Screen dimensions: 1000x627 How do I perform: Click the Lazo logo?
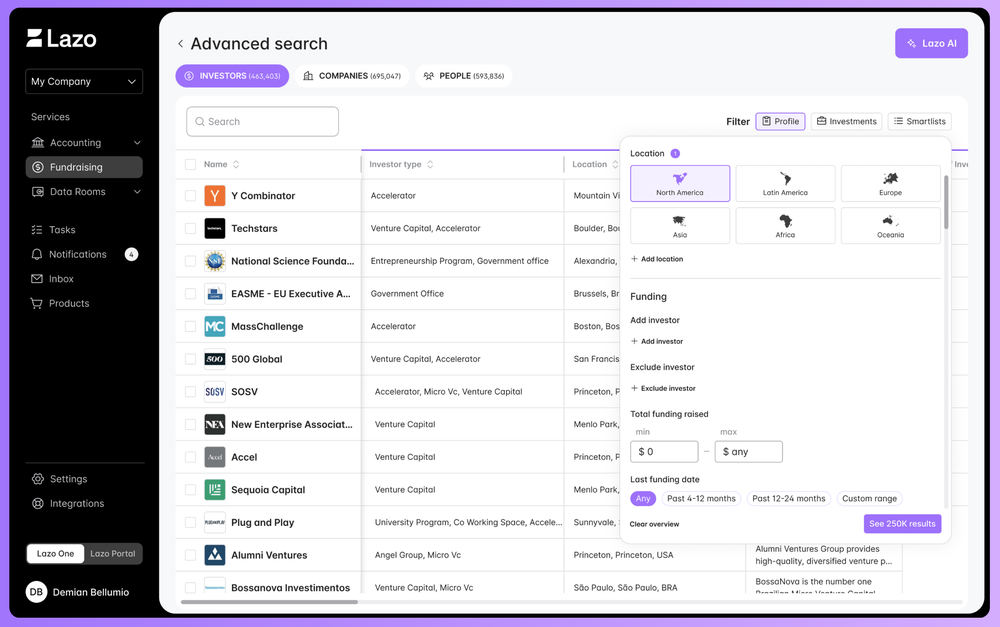(61, 38)
